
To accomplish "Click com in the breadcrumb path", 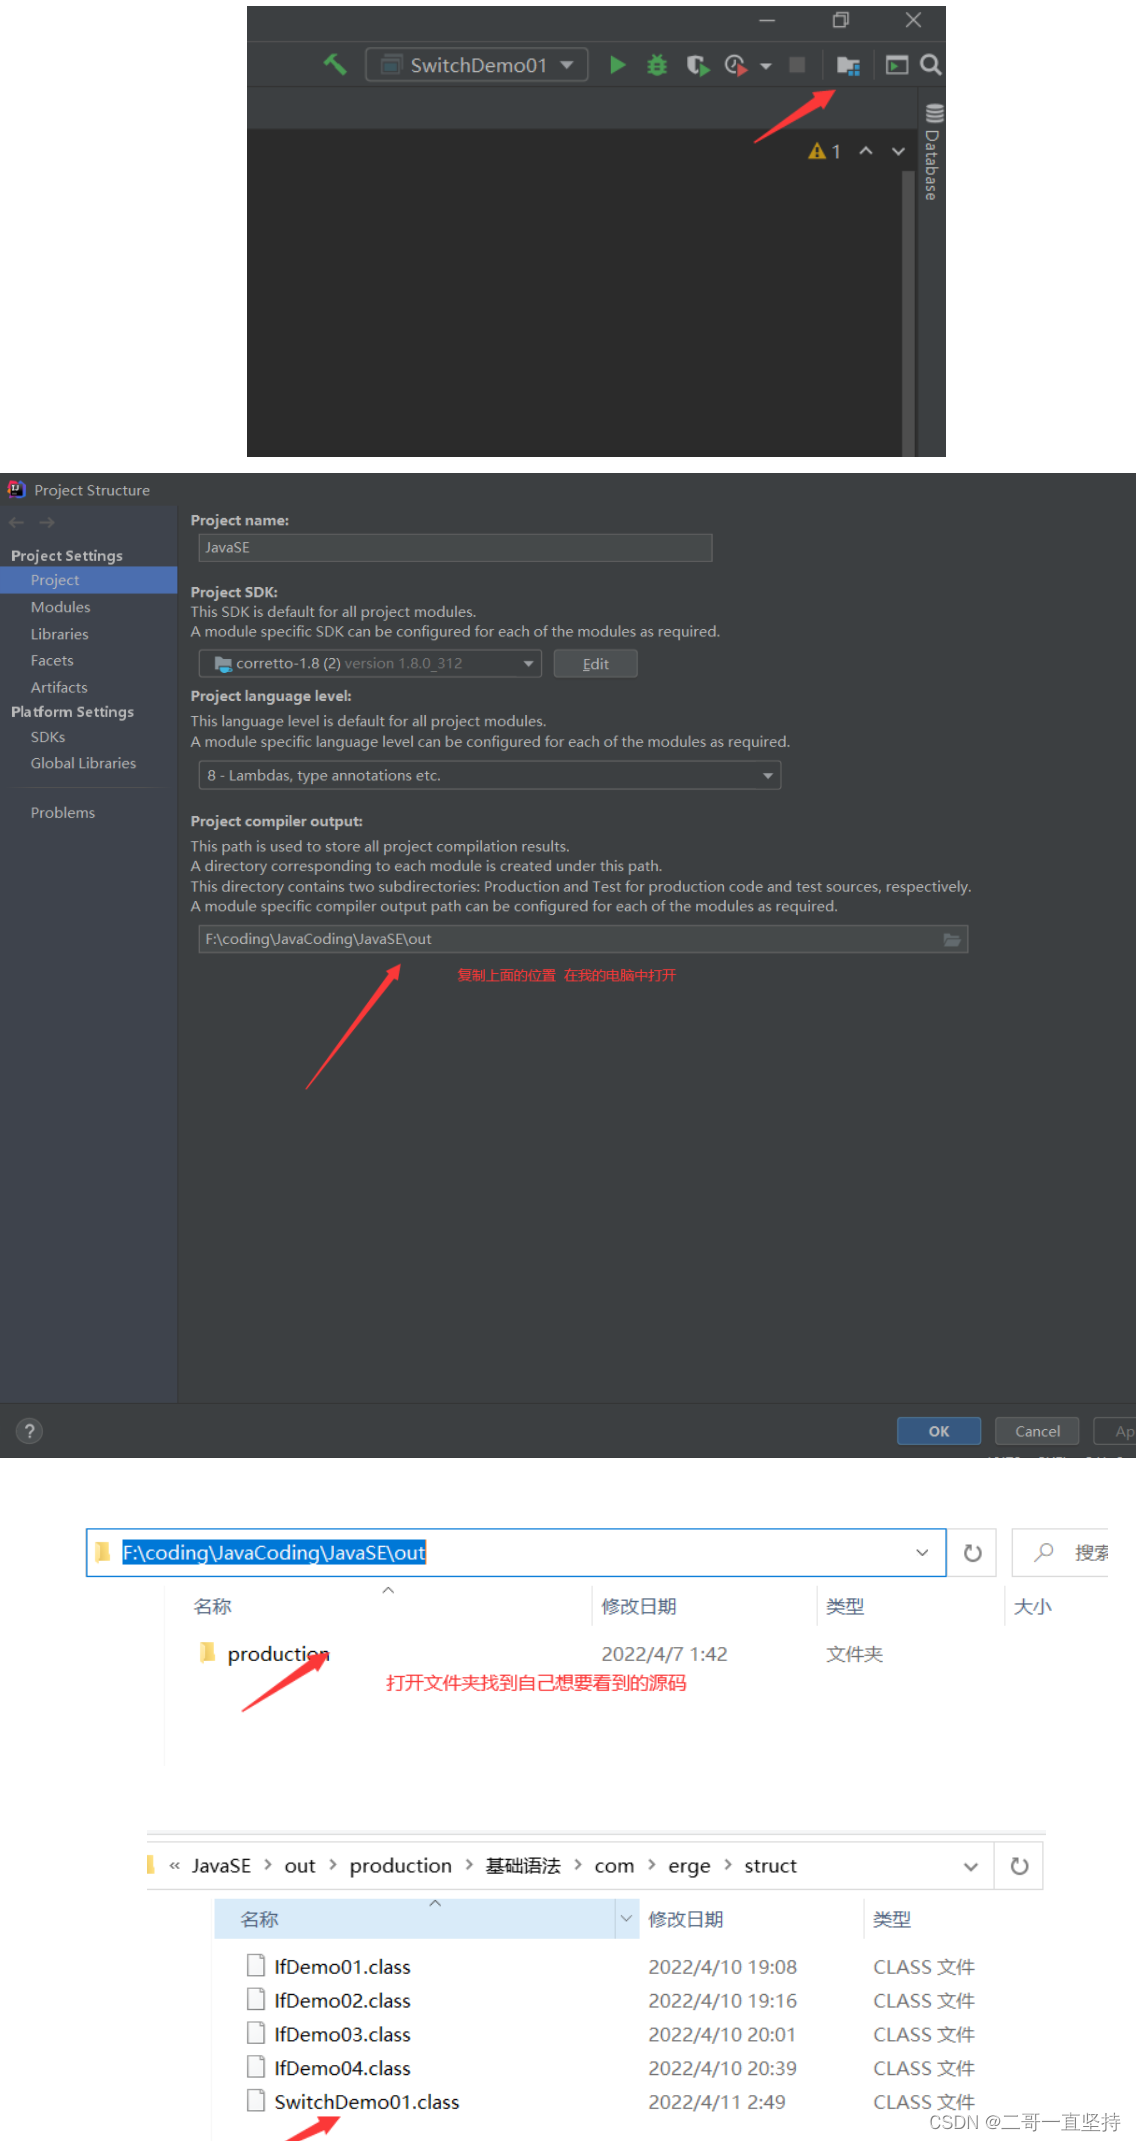I will [614, 1865].
